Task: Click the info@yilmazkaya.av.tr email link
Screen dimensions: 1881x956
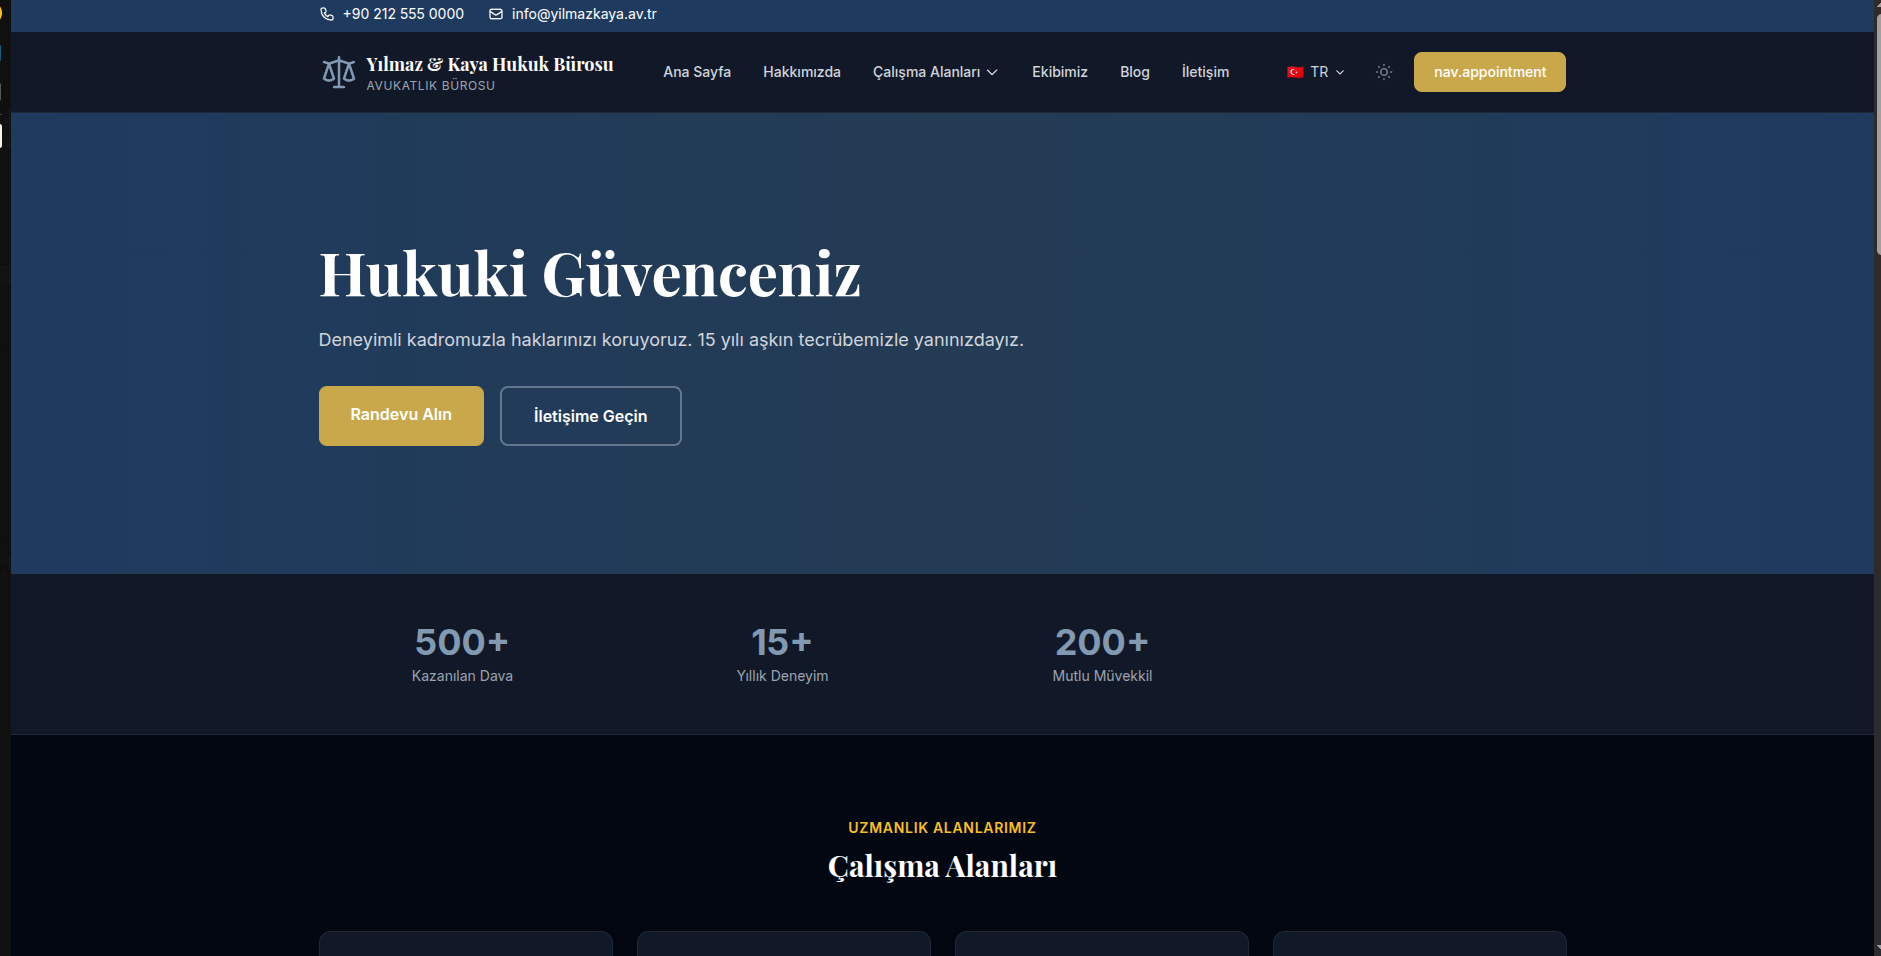Action: coord(584,14)
